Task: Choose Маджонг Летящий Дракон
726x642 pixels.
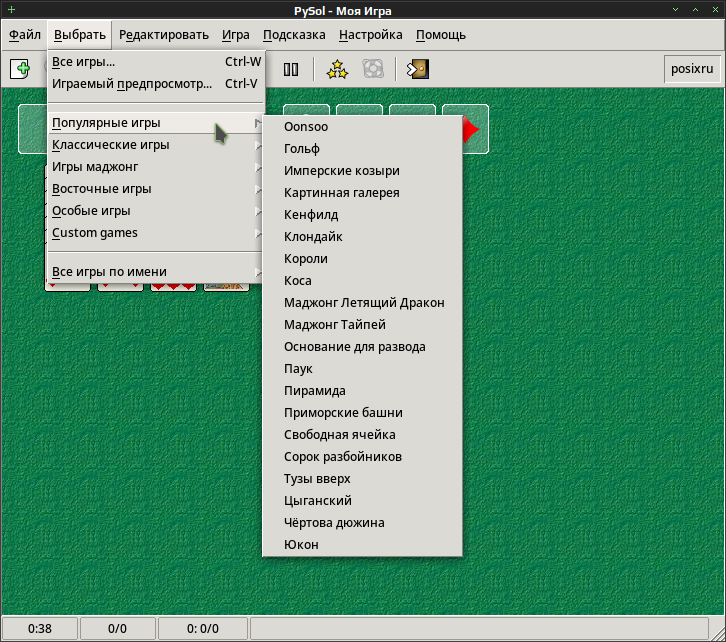Action: pos(362,303)
